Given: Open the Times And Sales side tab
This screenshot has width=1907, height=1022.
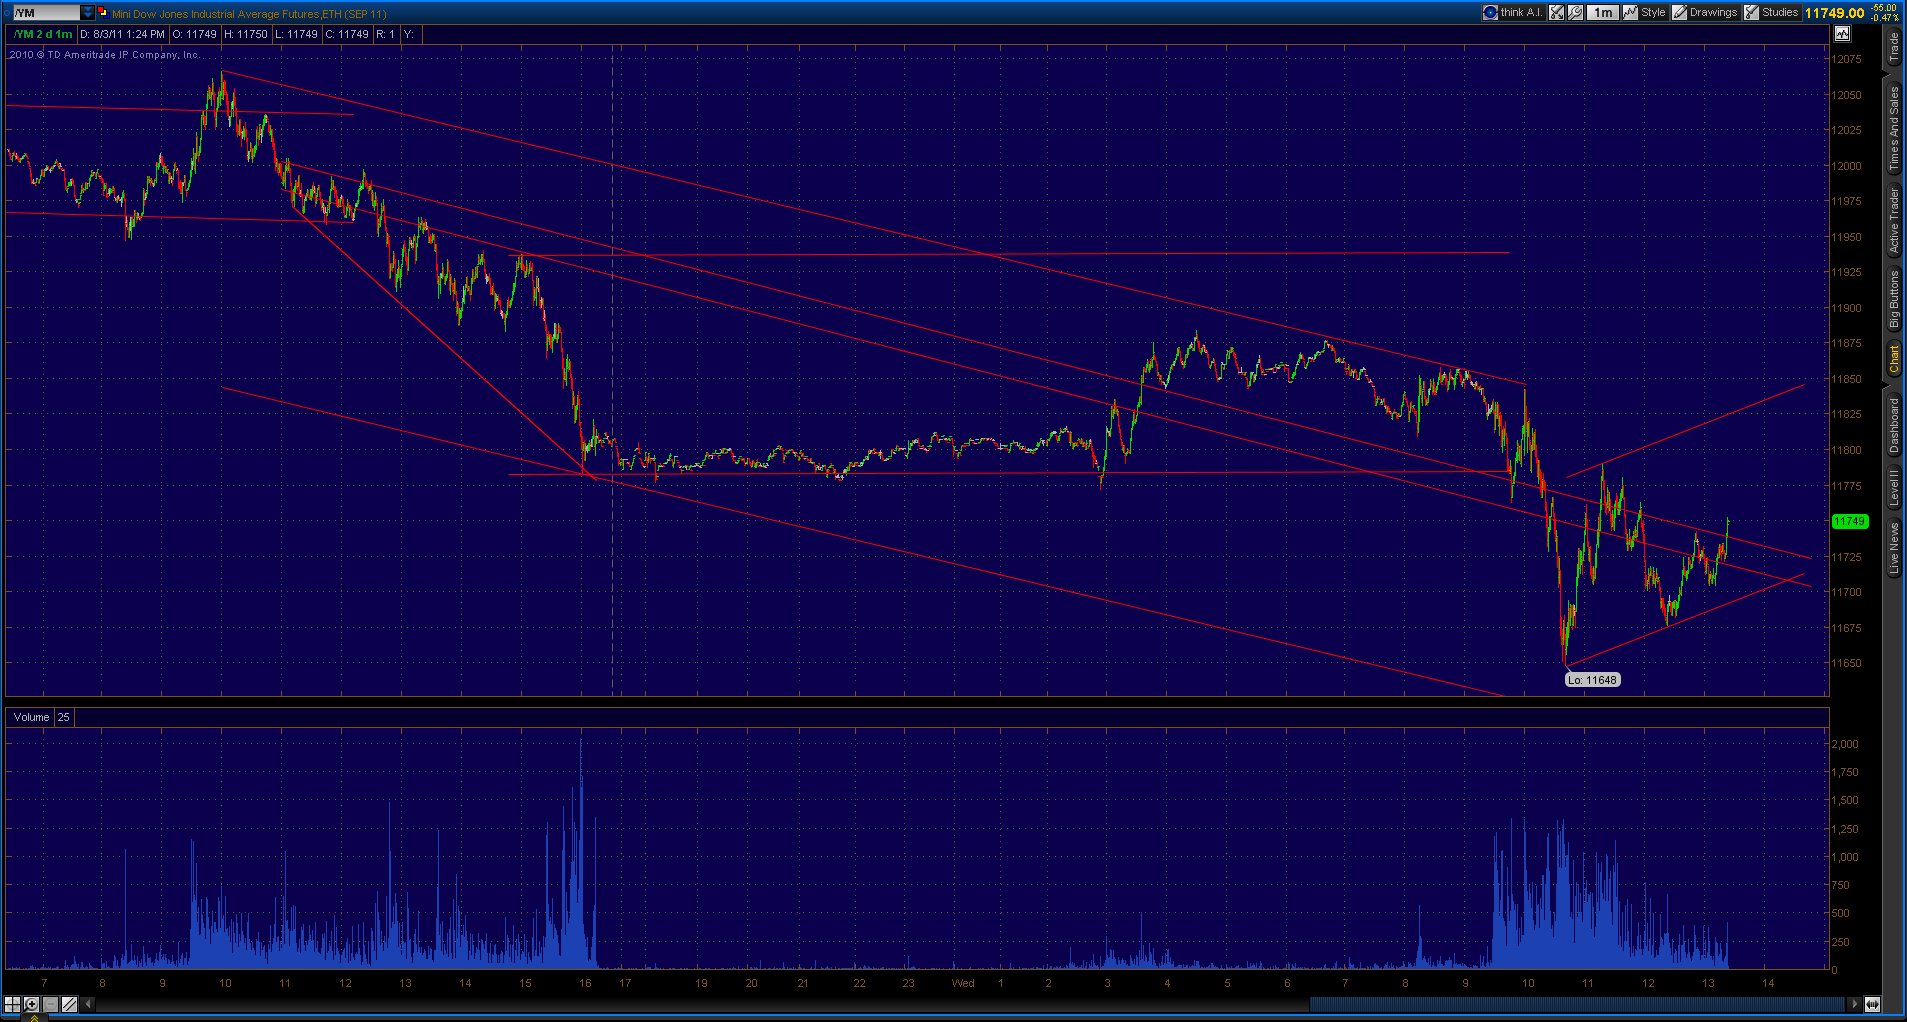Looking at the screenshot, I should tap(1894, 128).
